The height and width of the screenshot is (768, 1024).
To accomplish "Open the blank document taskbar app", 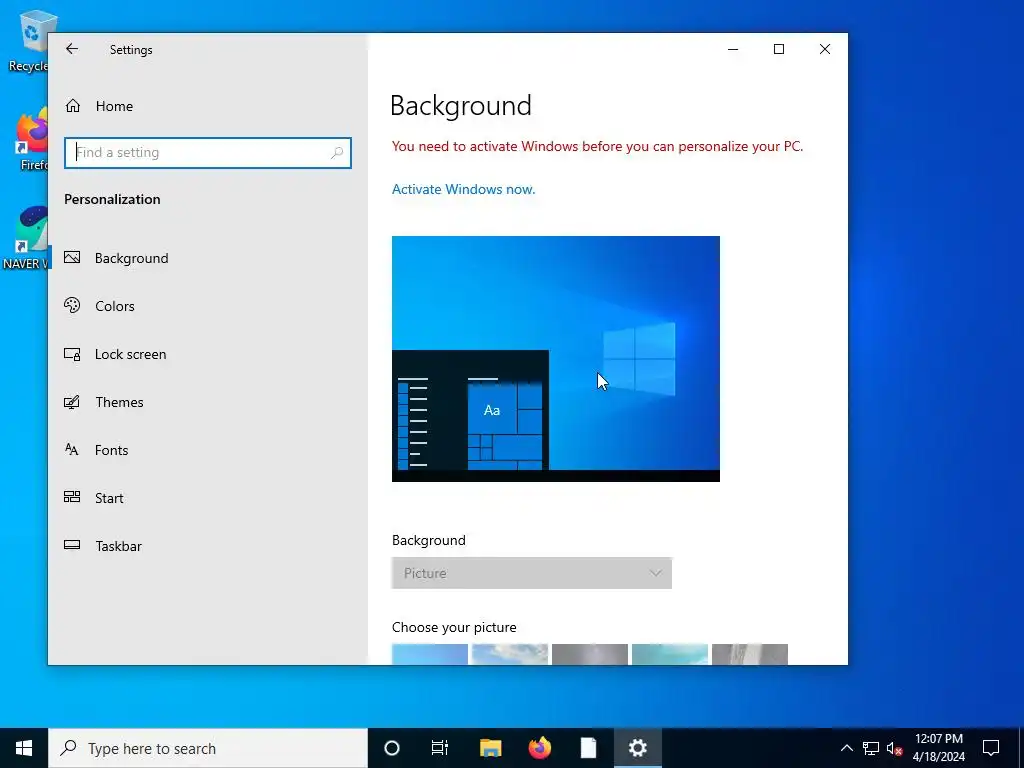I will (x=588, y=748).
